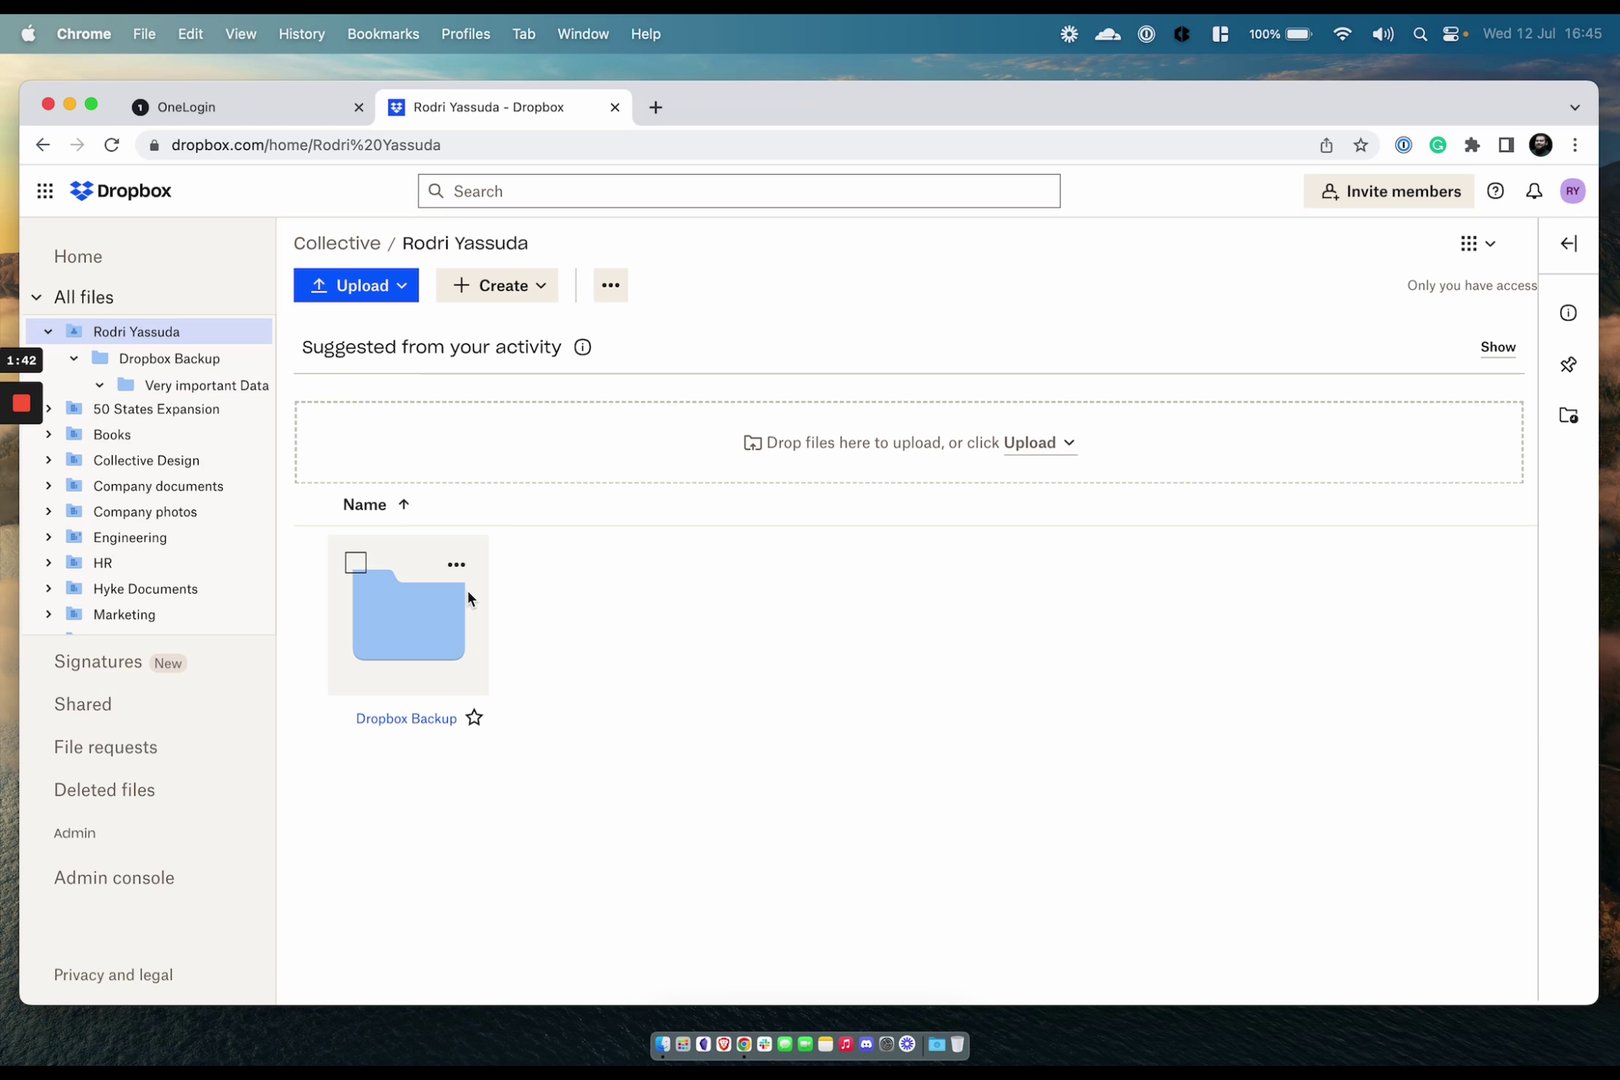Collapse the Rodri Yassuda tree item
Screen dimensions: 1620x1080
[x=47, y=331]
